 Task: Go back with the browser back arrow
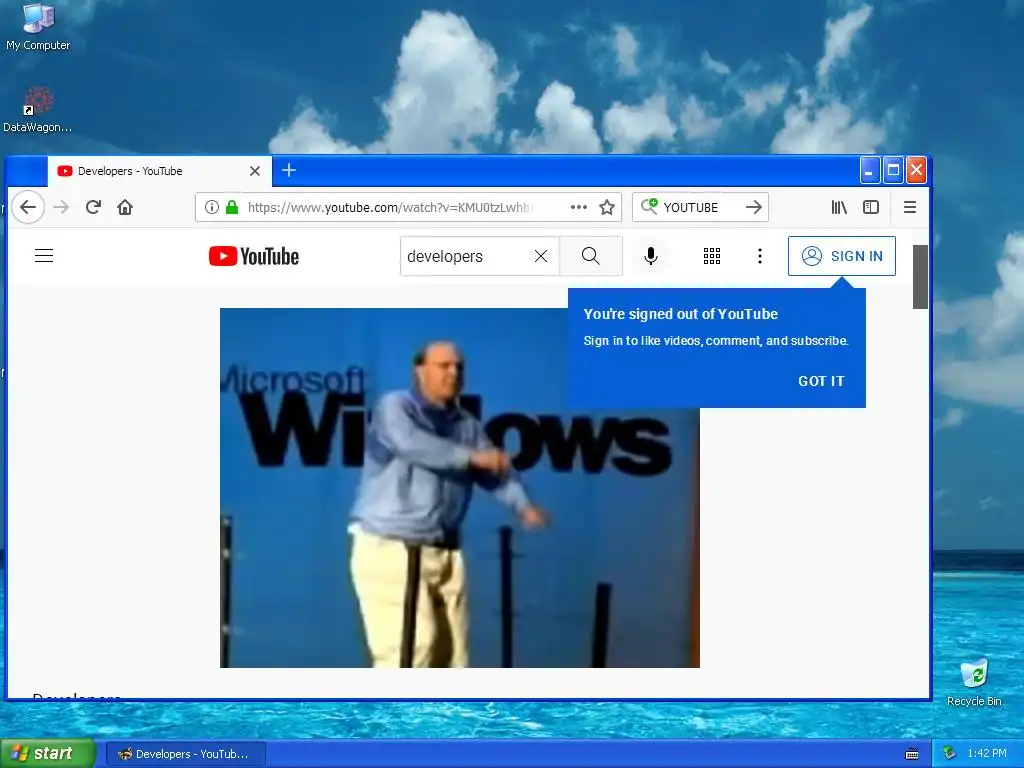[x=28, y=207]
